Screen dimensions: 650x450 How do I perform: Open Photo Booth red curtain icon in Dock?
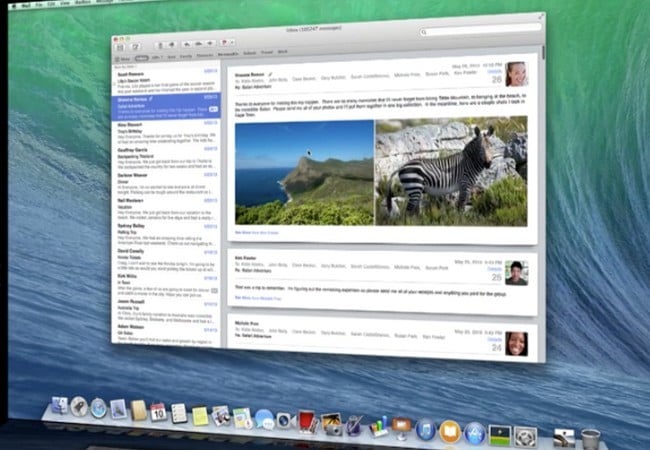click(307, 421)
